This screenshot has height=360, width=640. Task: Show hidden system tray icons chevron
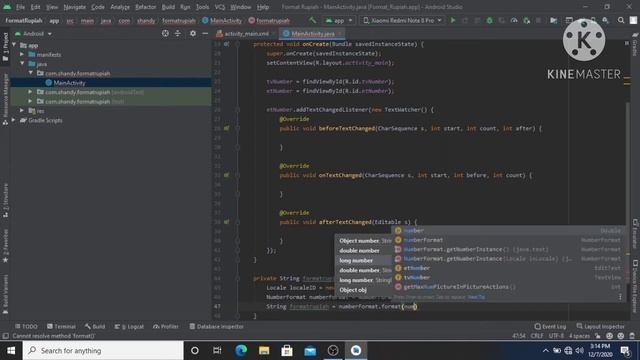pyautogui.click(x=546, y=350)
